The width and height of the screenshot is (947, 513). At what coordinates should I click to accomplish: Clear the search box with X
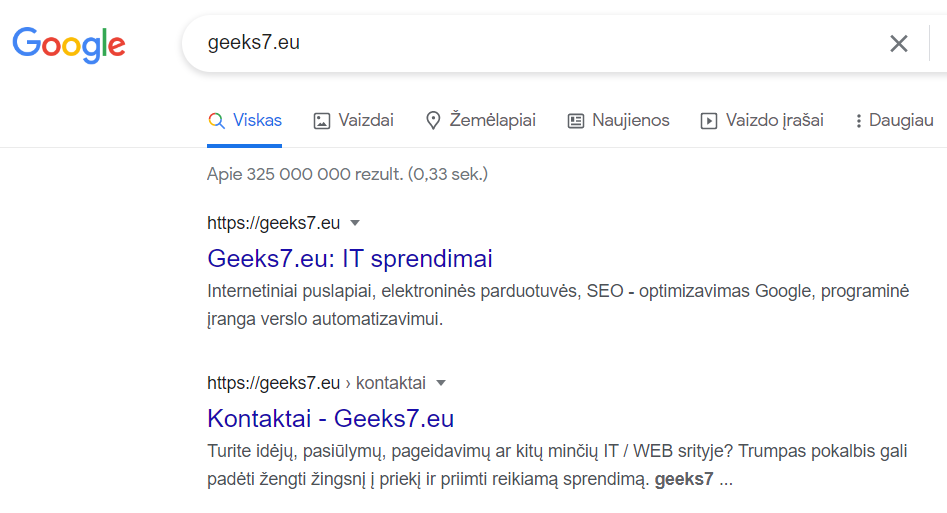[x=899, y=44]
